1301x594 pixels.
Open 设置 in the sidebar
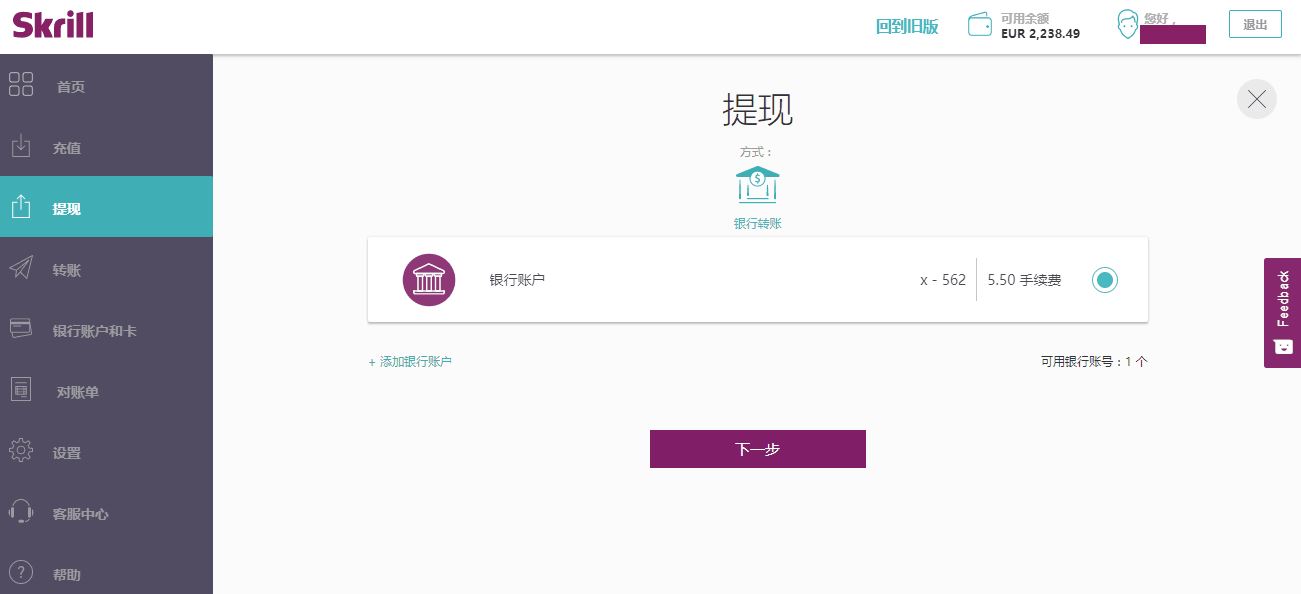click(x=106, y=453)
